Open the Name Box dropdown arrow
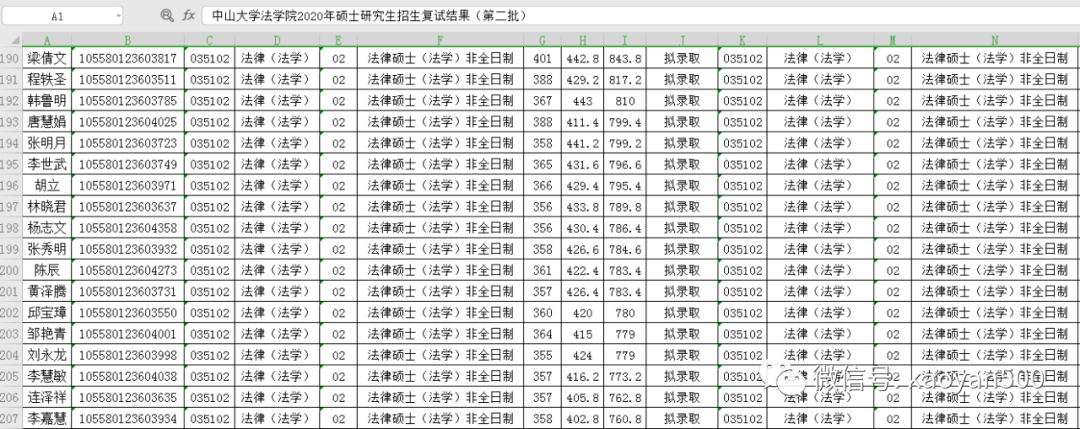Screen dimensions: 1080x429 pos(118,15)
